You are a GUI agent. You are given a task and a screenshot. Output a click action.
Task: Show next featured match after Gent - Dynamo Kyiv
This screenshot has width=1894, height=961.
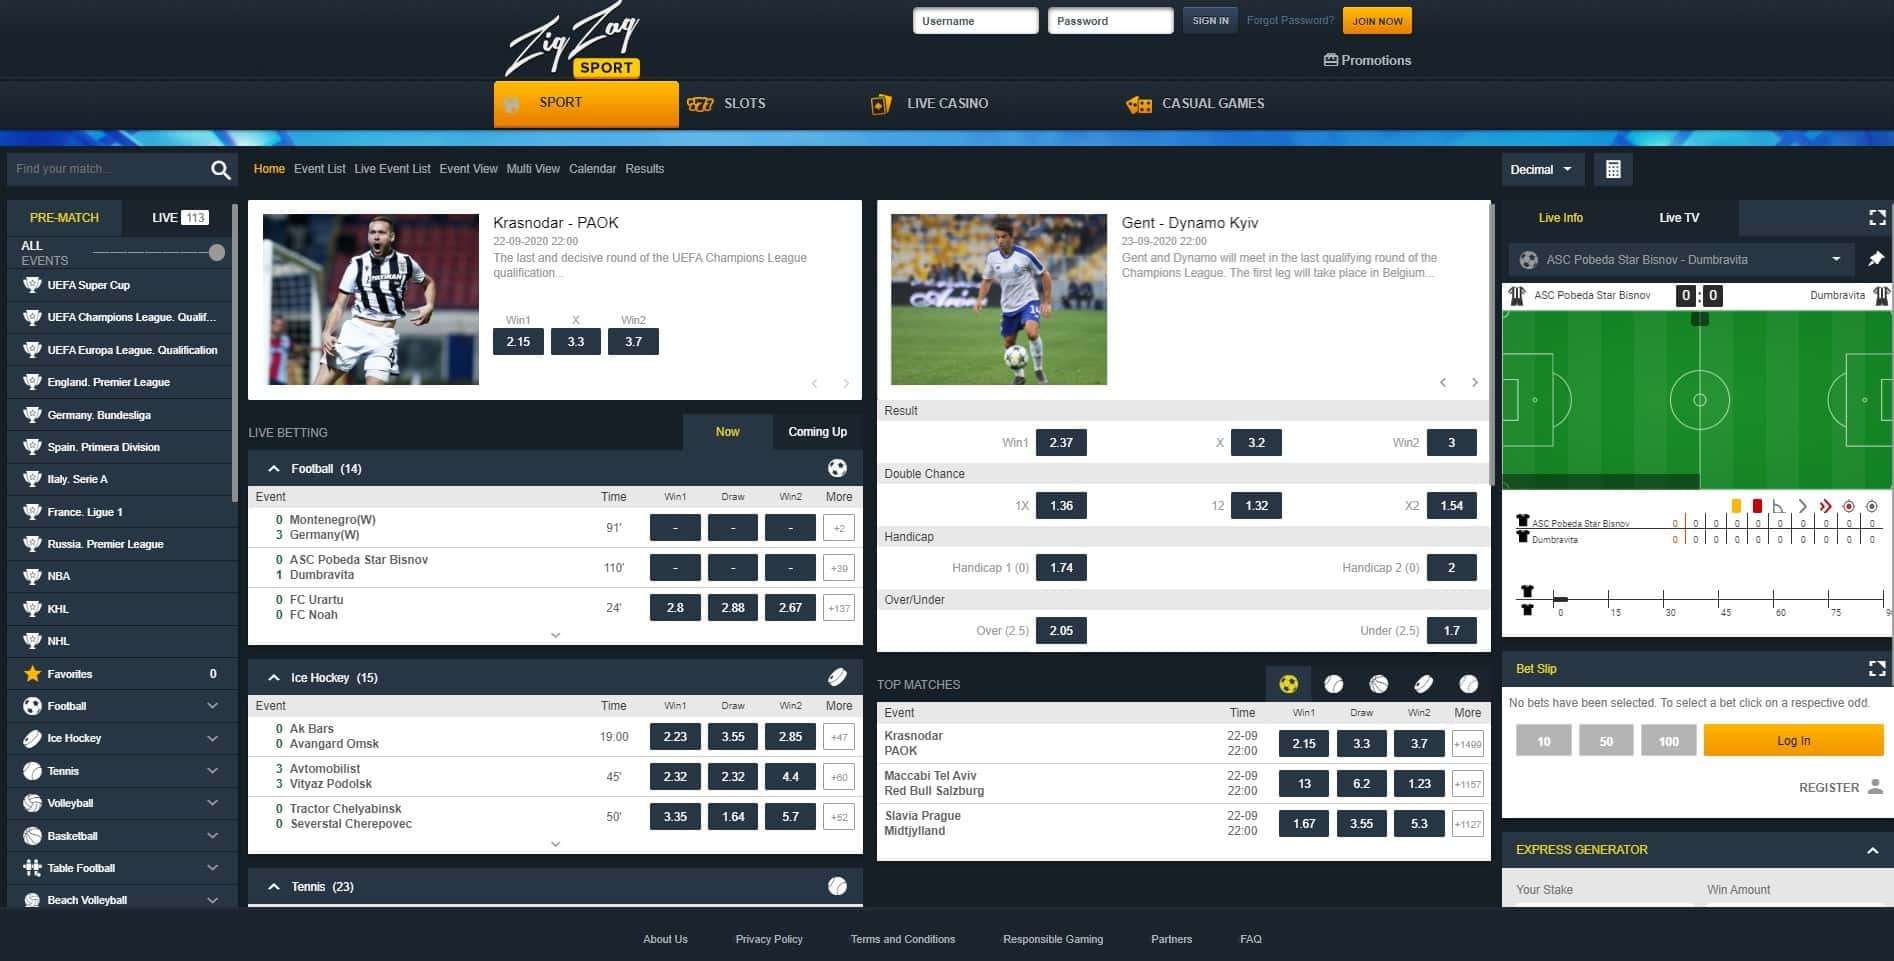1474,382
